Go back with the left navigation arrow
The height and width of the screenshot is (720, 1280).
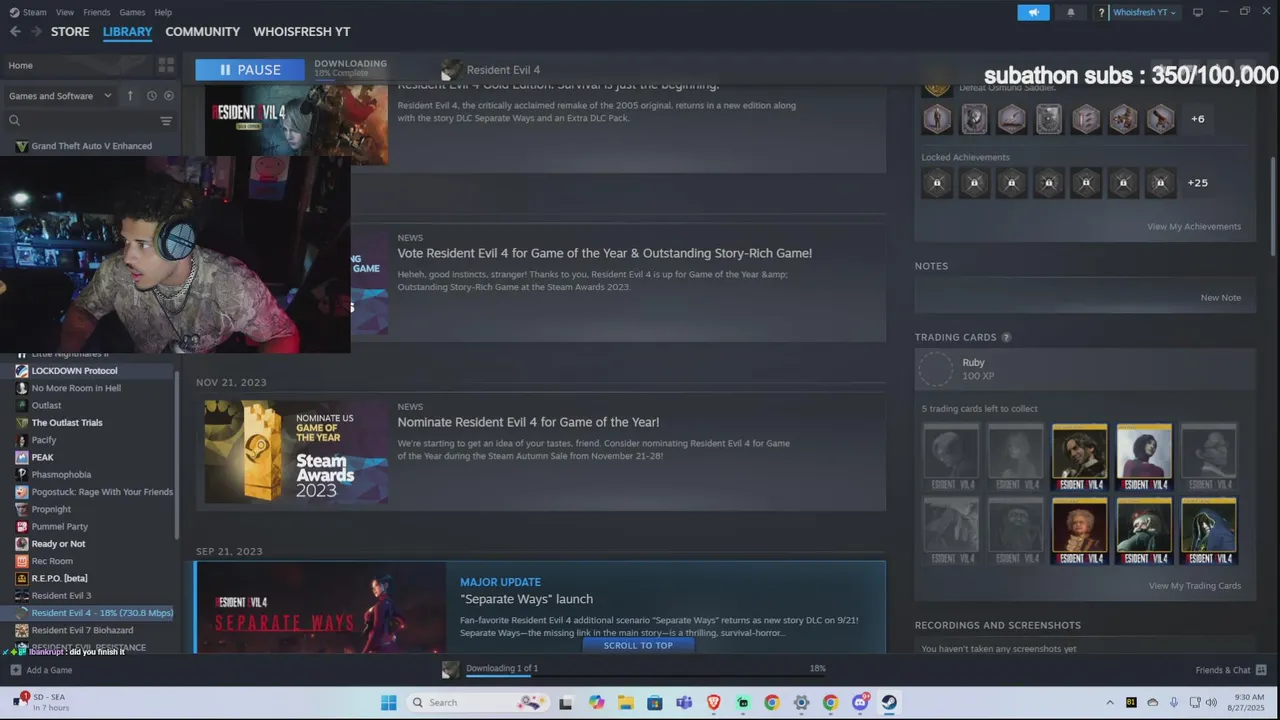pos(14,32)
